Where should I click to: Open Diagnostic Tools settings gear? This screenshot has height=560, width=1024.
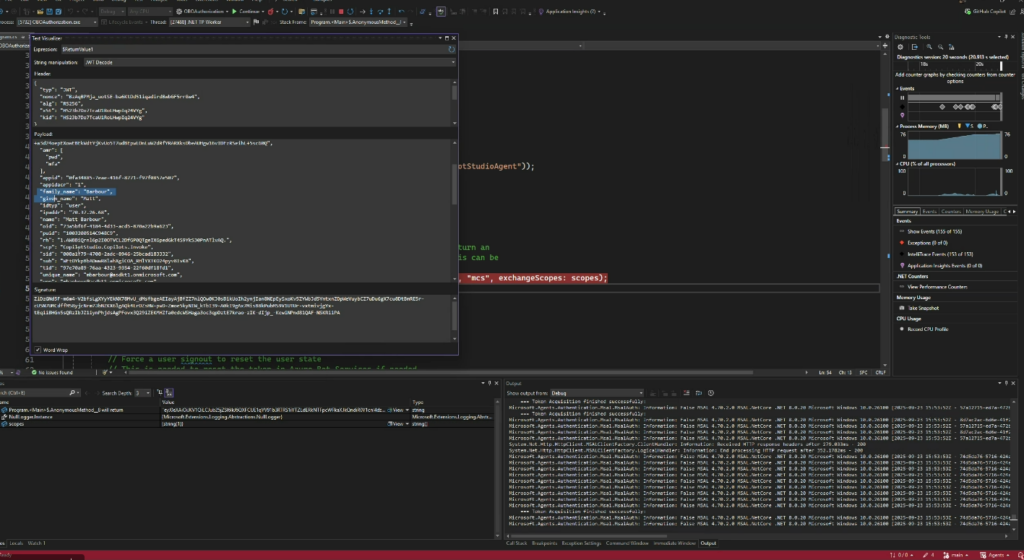coord(901,47)
